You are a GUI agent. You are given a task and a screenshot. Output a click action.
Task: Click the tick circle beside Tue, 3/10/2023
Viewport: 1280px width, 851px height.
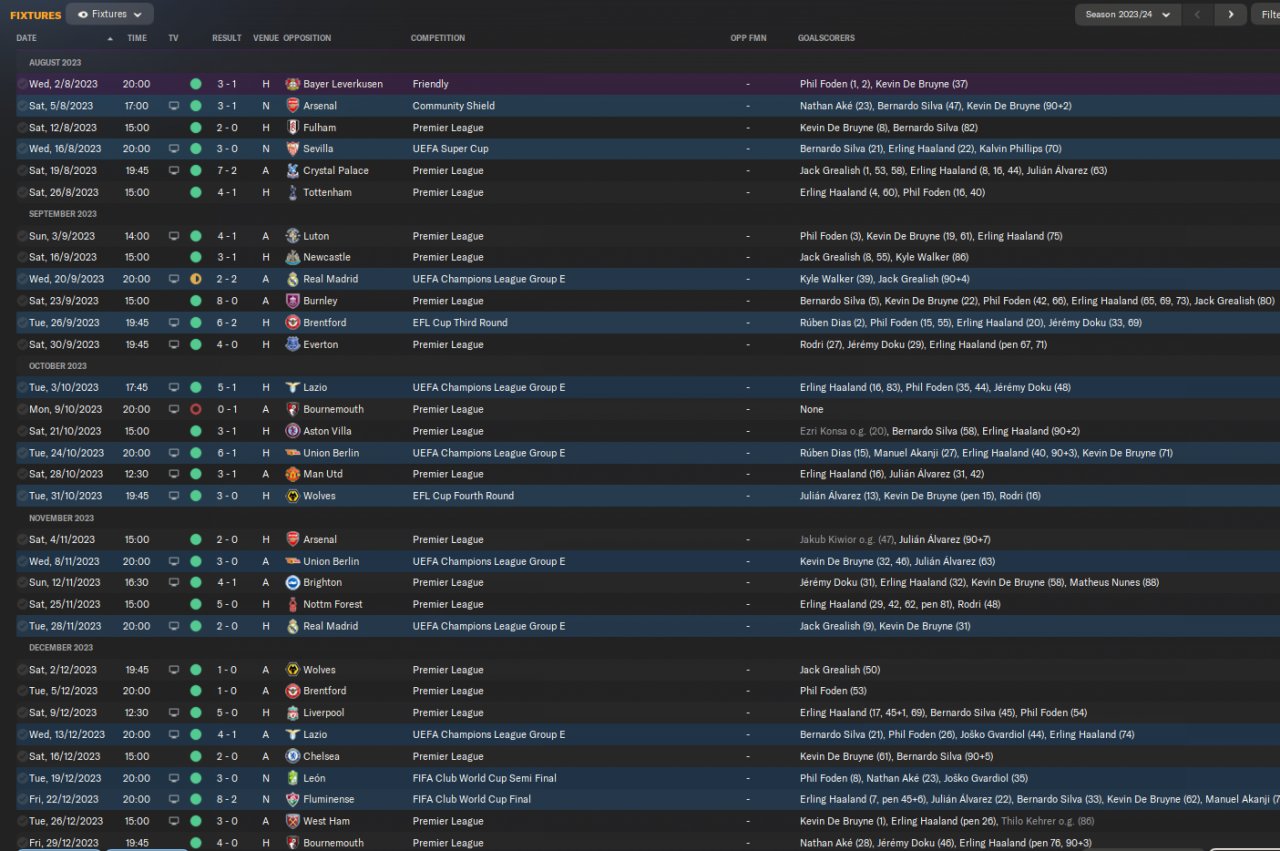22,388
